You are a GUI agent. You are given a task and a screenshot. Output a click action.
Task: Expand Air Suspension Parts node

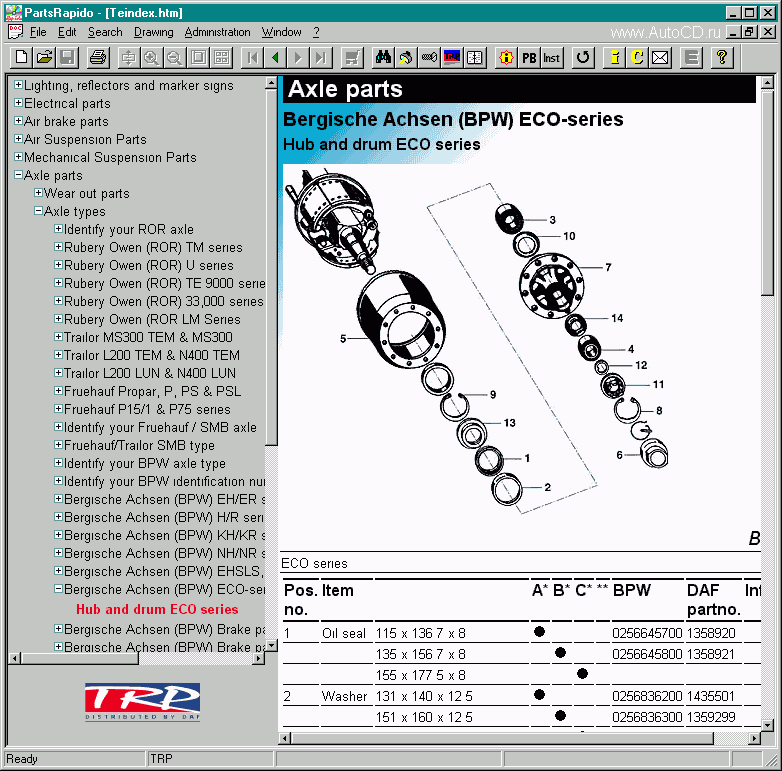coord(18,139)
